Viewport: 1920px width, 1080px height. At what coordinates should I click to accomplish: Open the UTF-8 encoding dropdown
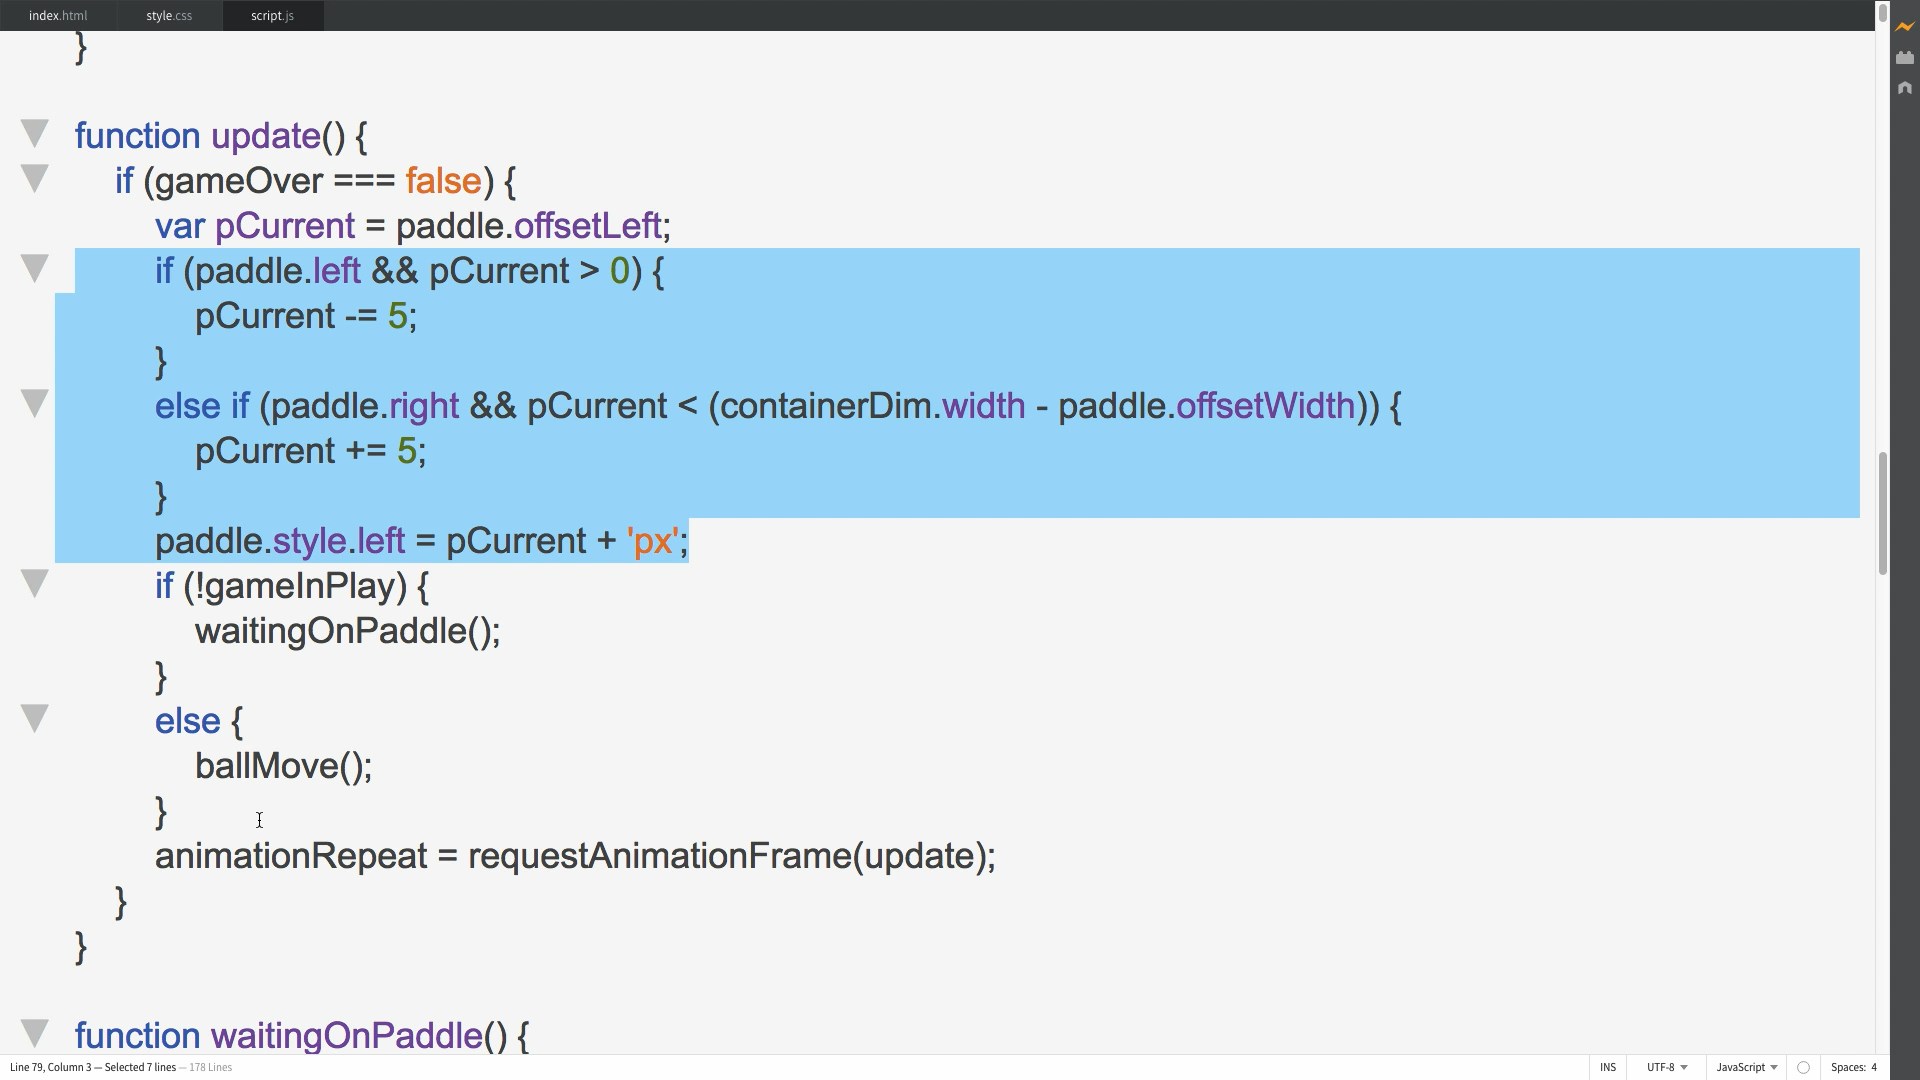(x=1667, y=1067)
